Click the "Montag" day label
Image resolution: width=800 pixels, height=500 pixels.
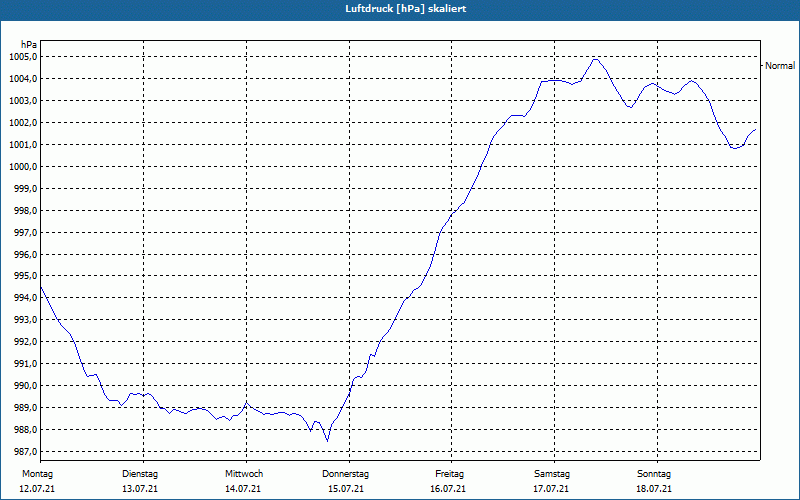pyautogui.click(x=37, y=474)
